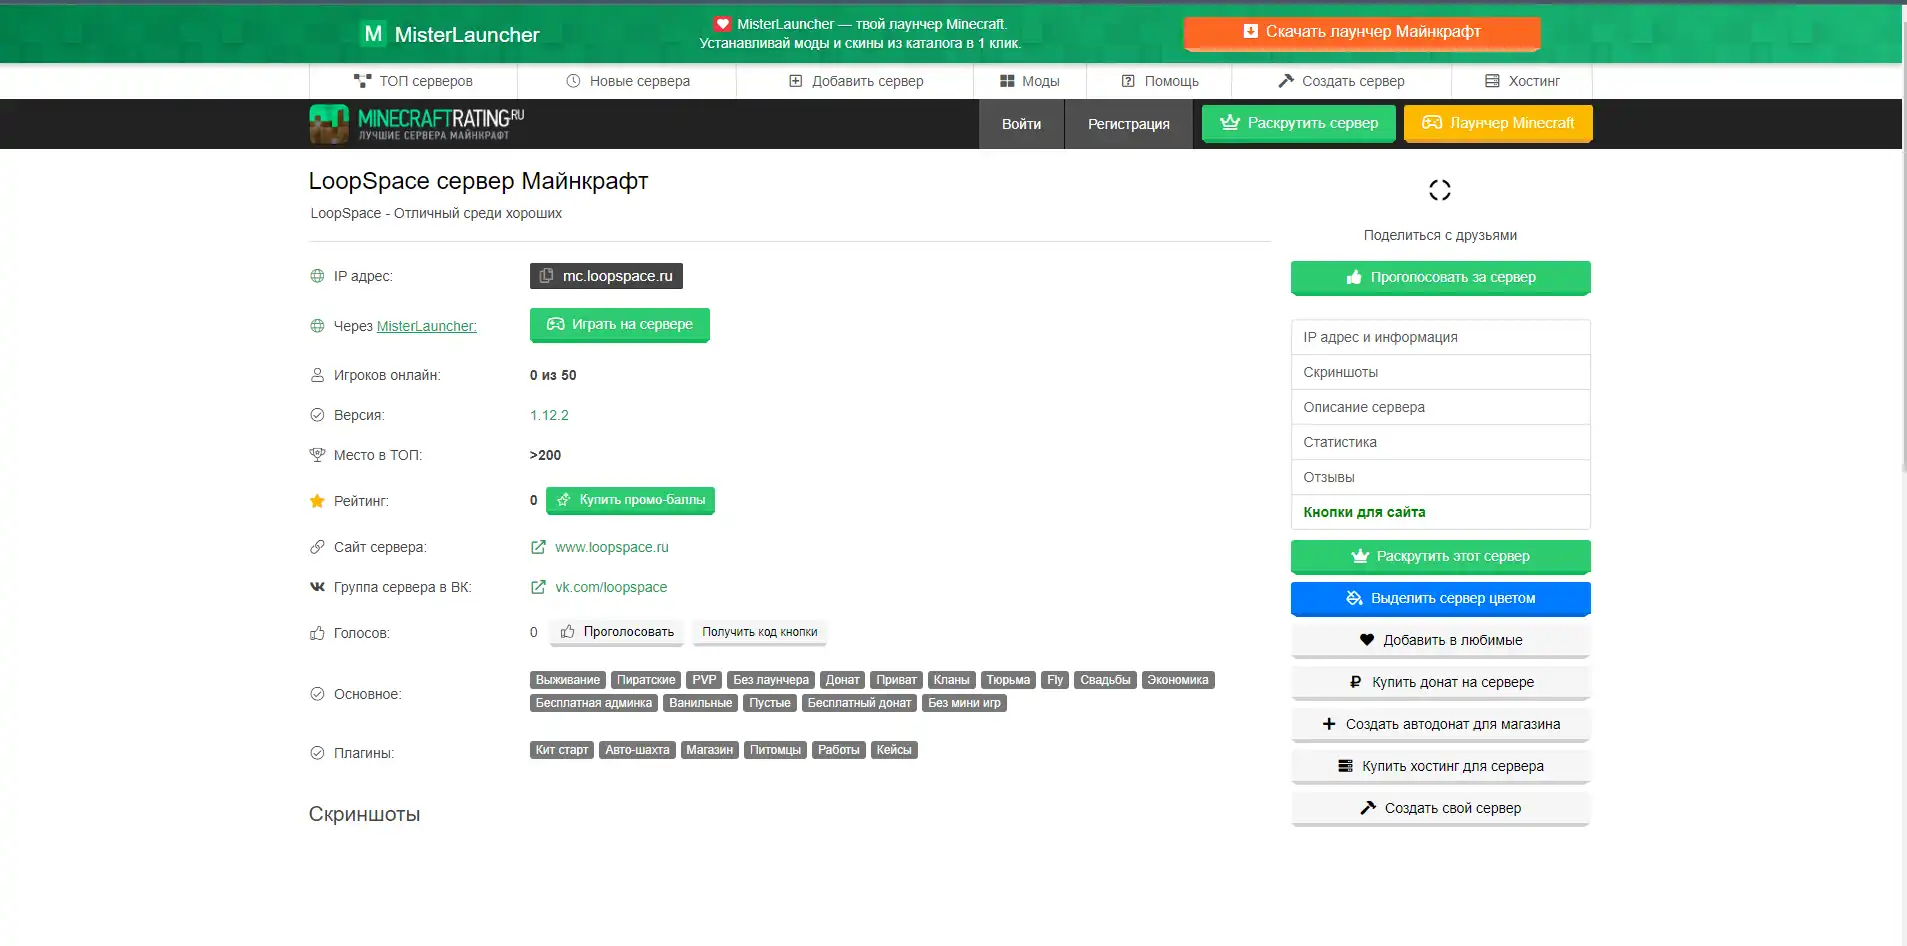Click Купить промо-баллы button
This screenshot has height=946, width=1907.
pos(630,500)
